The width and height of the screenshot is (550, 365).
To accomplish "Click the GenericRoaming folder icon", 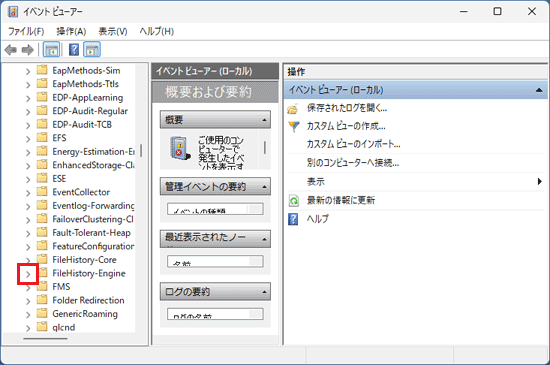I will [x=42, y=313].
